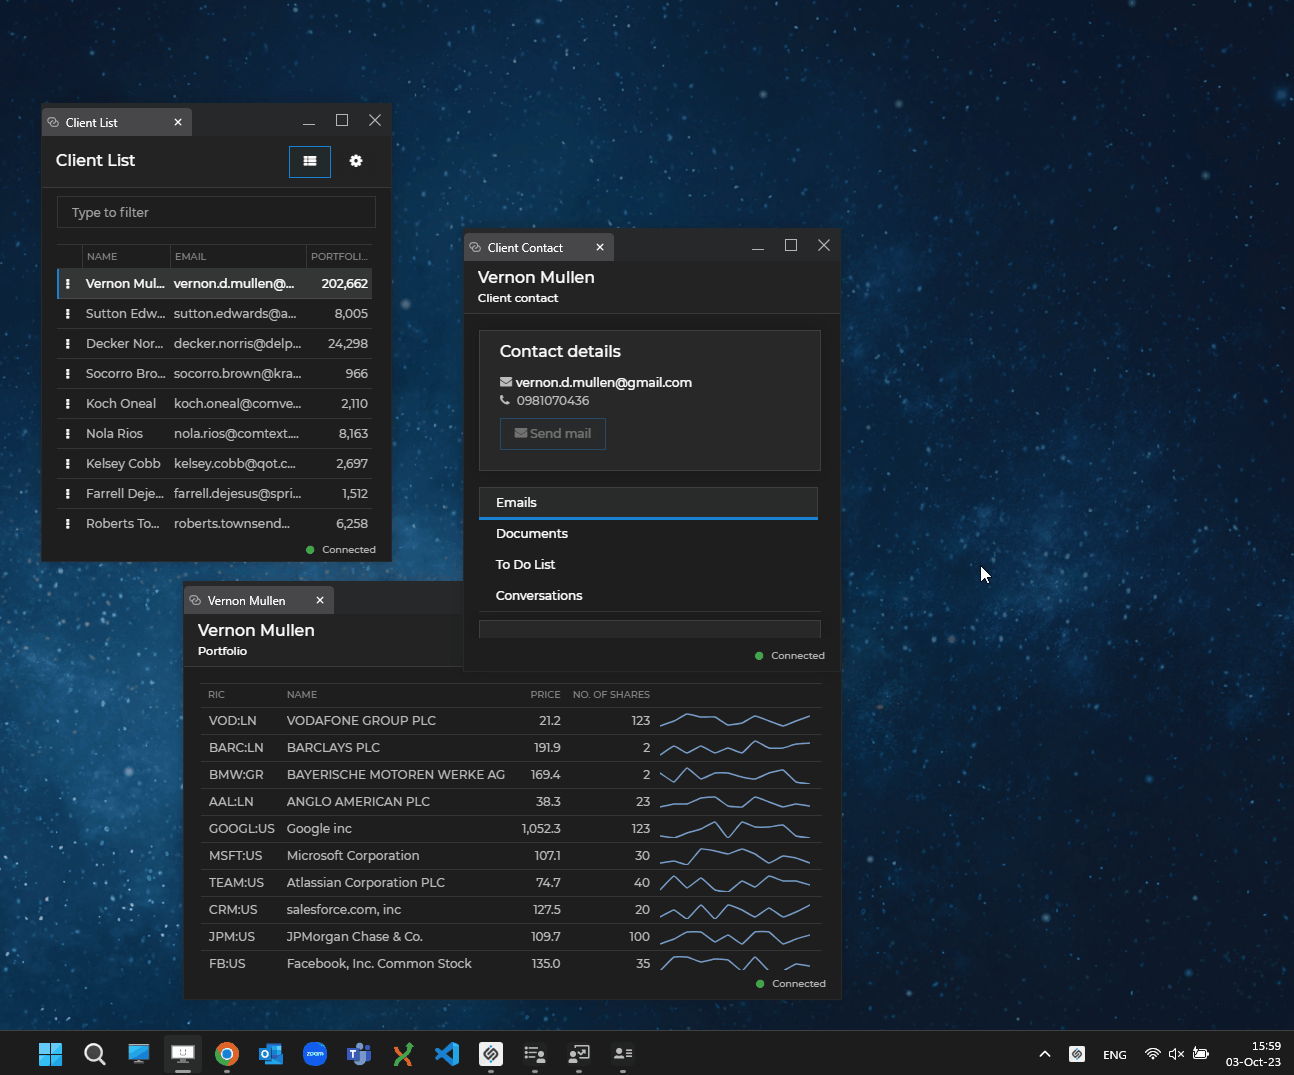The width and height of the screenshot is (1294, 1075).
Task: Expand the To Do List section
Action: tap(526, 565)
